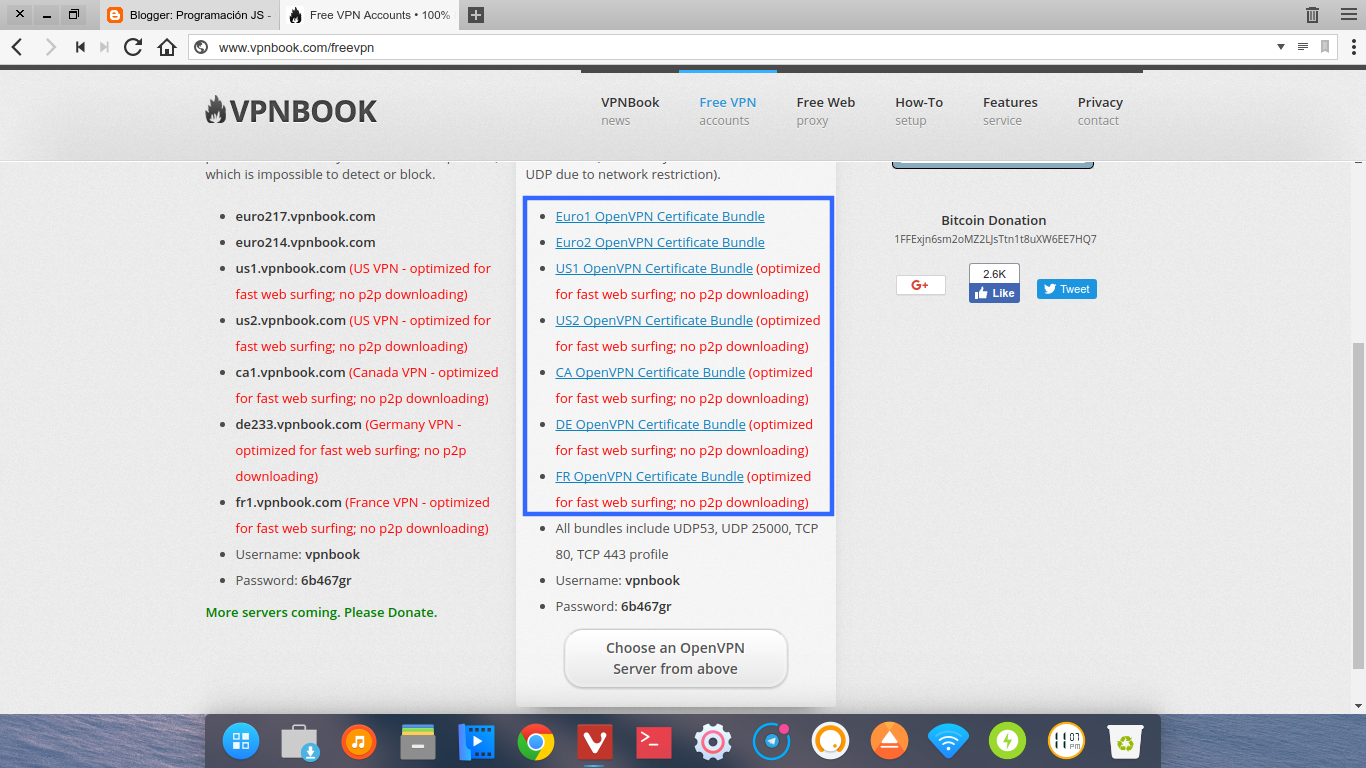The width and height of the screenshot is (1366, 768).
Task: Open the file manager dock icon
Action: coord(417,741)
